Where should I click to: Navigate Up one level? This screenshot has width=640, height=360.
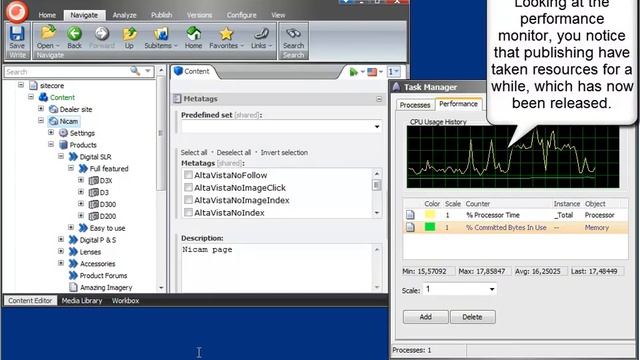tap(129, 34)
